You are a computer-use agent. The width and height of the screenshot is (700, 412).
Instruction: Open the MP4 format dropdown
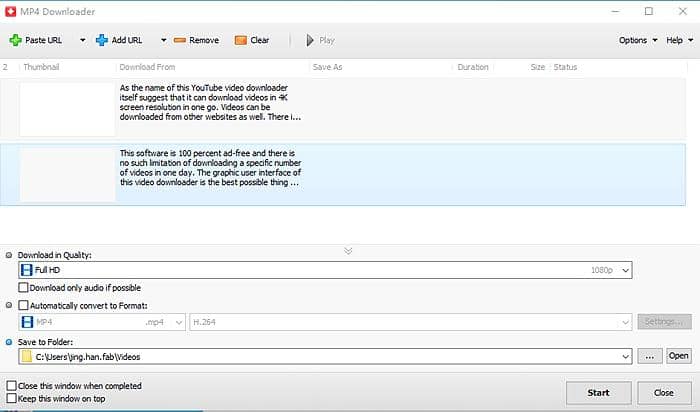tap(102, 322)
